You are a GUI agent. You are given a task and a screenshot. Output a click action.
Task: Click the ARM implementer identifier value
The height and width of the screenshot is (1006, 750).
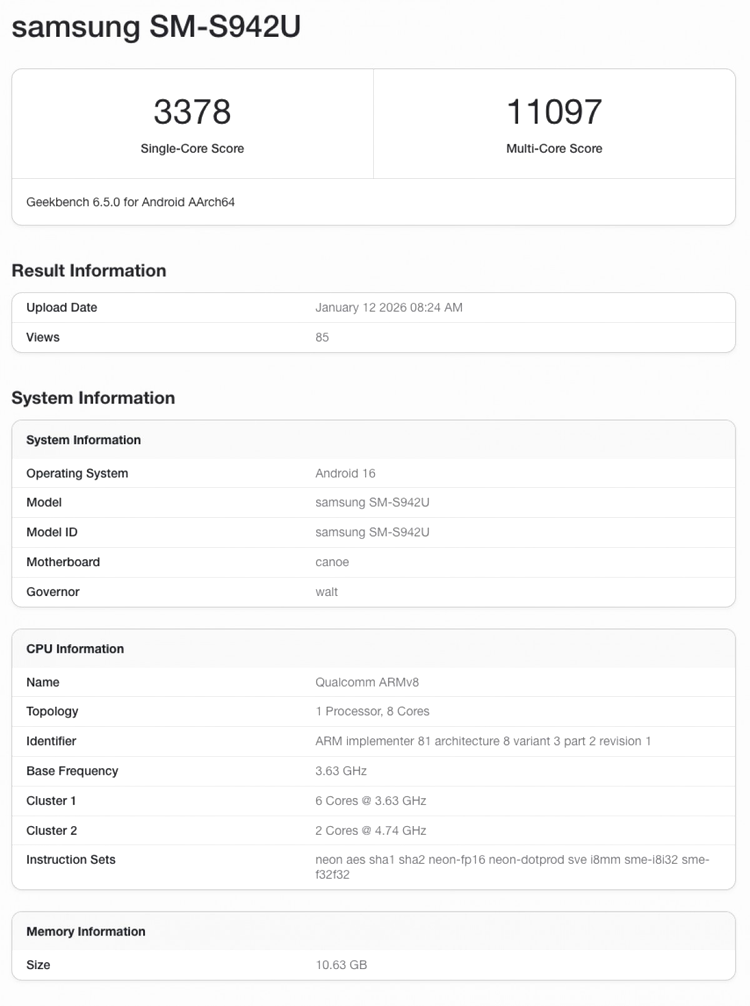tap(483, 742)
